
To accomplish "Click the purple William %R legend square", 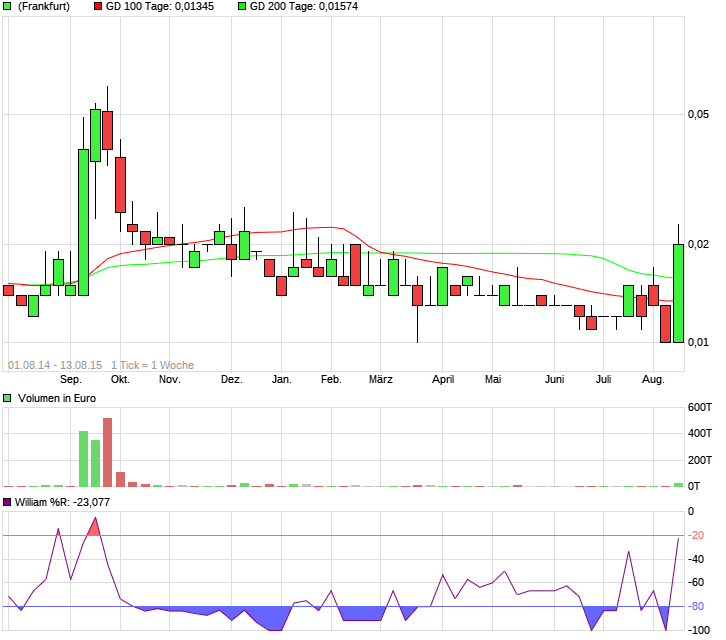I will 7,502.
